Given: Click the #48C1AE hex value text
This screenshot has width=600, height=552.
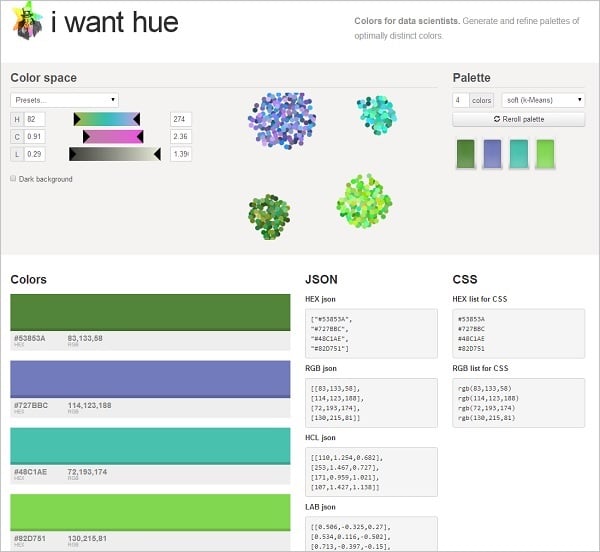Looking at the screenshot, I should 31,472.
